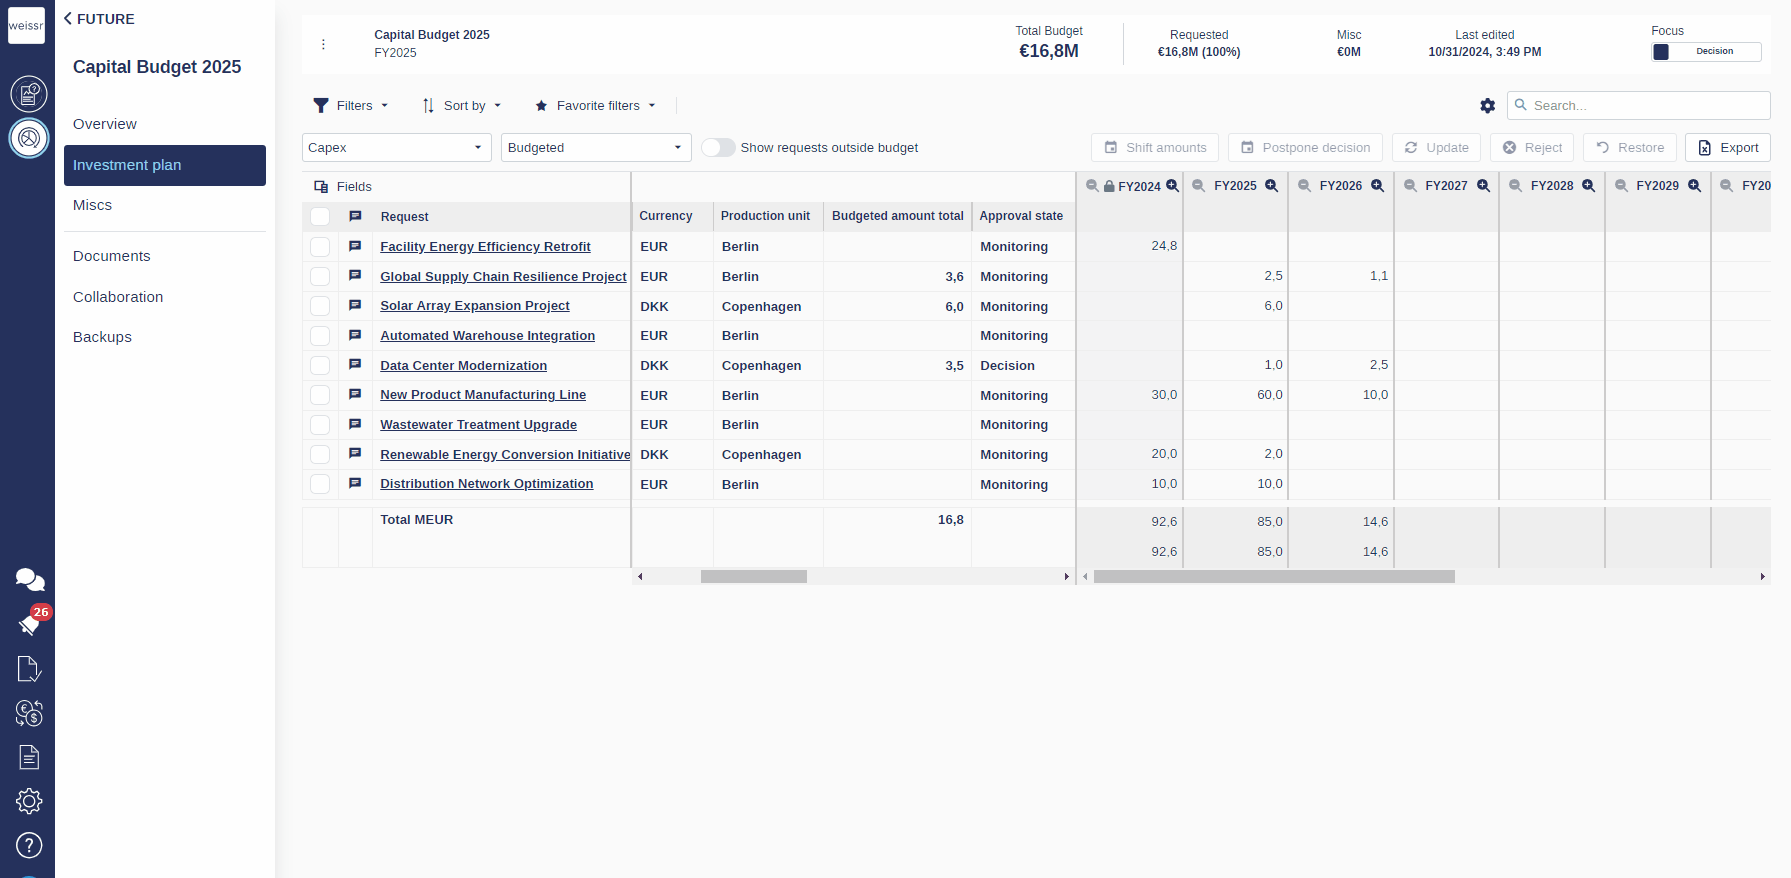
Task: Zoom in on the FY2025 column
Action: coord(1271,186)
